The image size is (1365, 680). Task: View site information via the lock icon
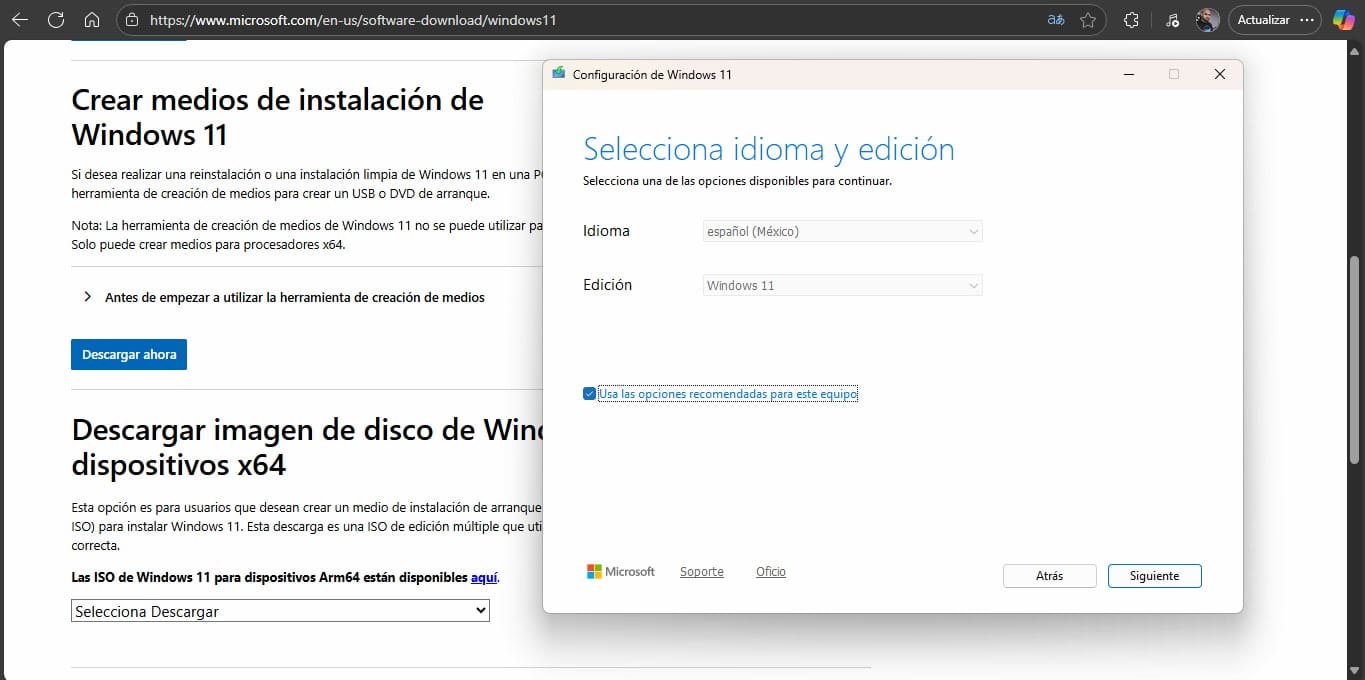tap(133, 20)
